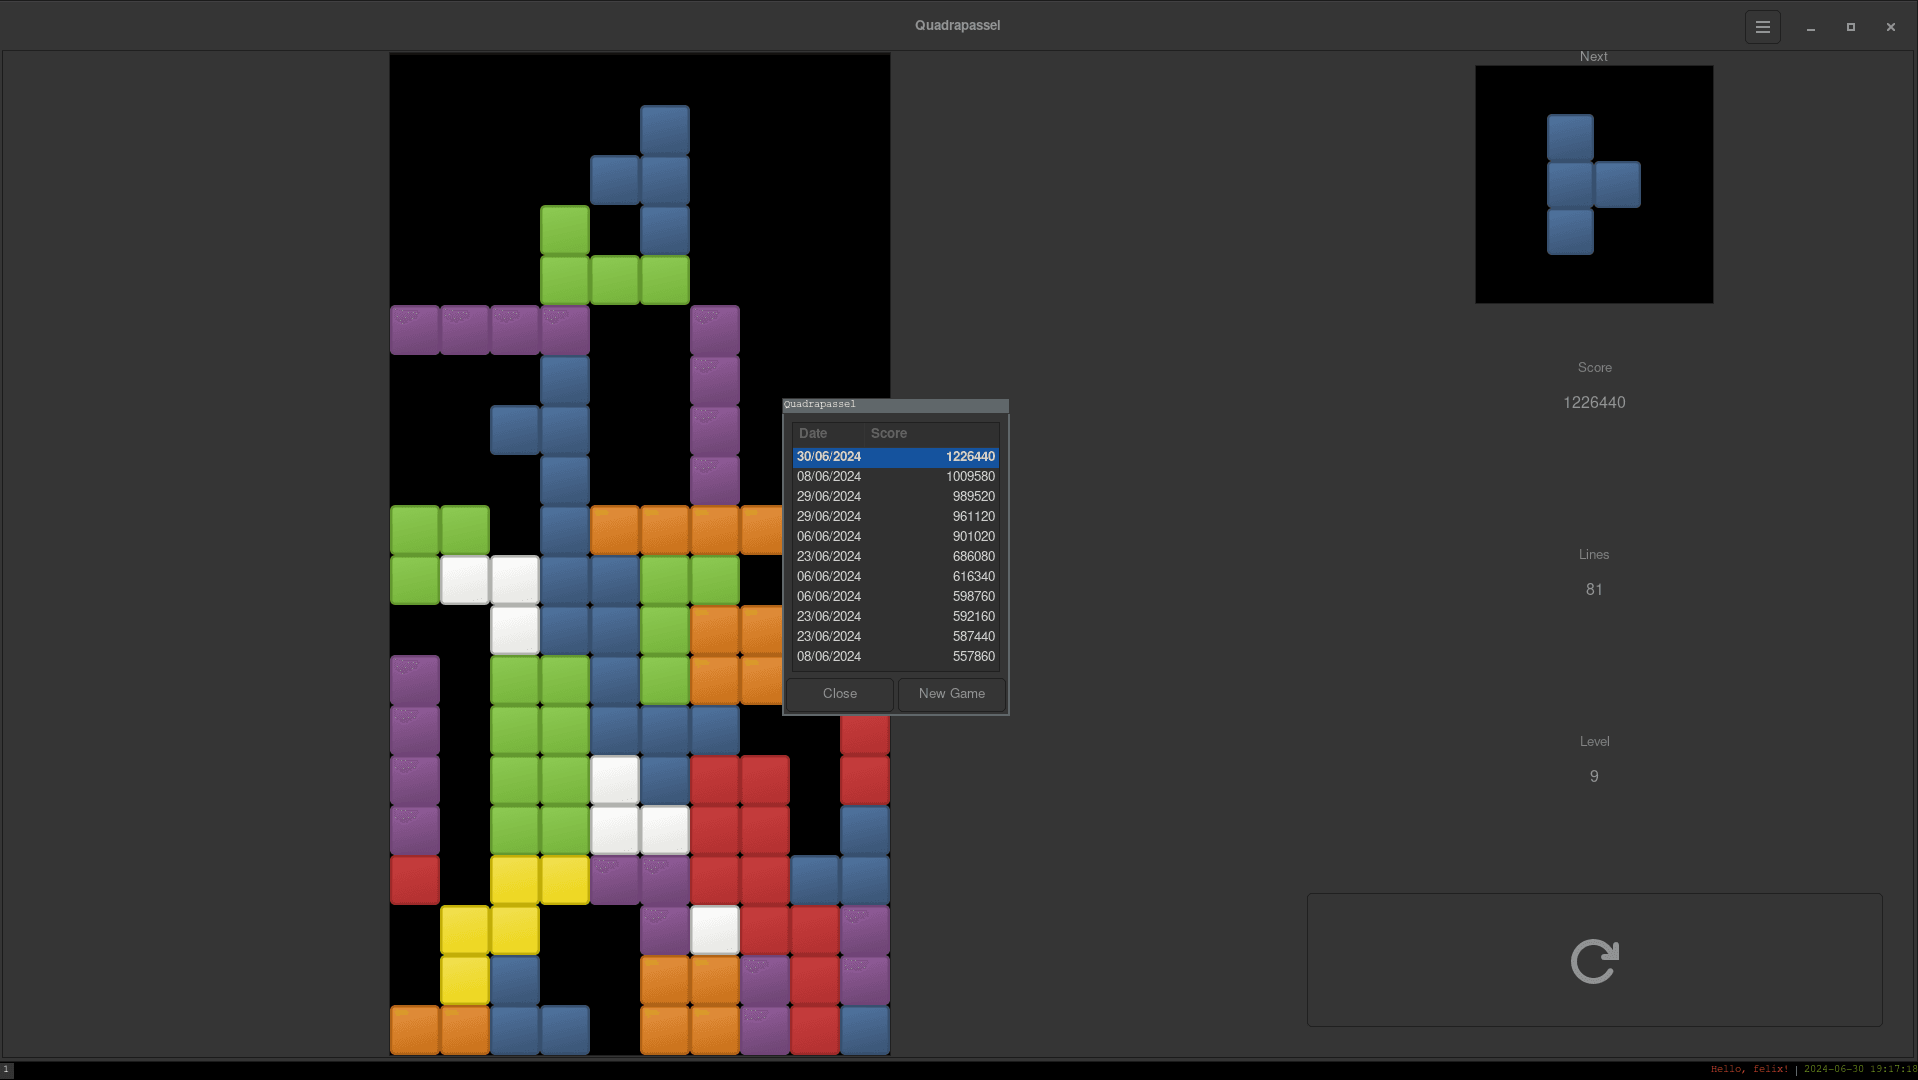Select the score row 1226440
The width and height of the screenshot is (1918, 1080).
point(896,457)
